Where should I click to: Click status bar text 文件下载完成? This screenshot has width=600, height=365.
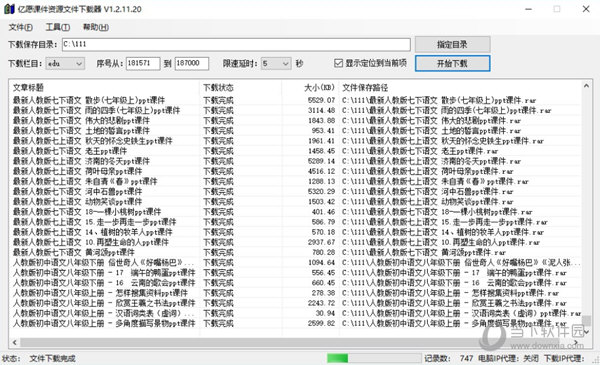pos(52,358)
